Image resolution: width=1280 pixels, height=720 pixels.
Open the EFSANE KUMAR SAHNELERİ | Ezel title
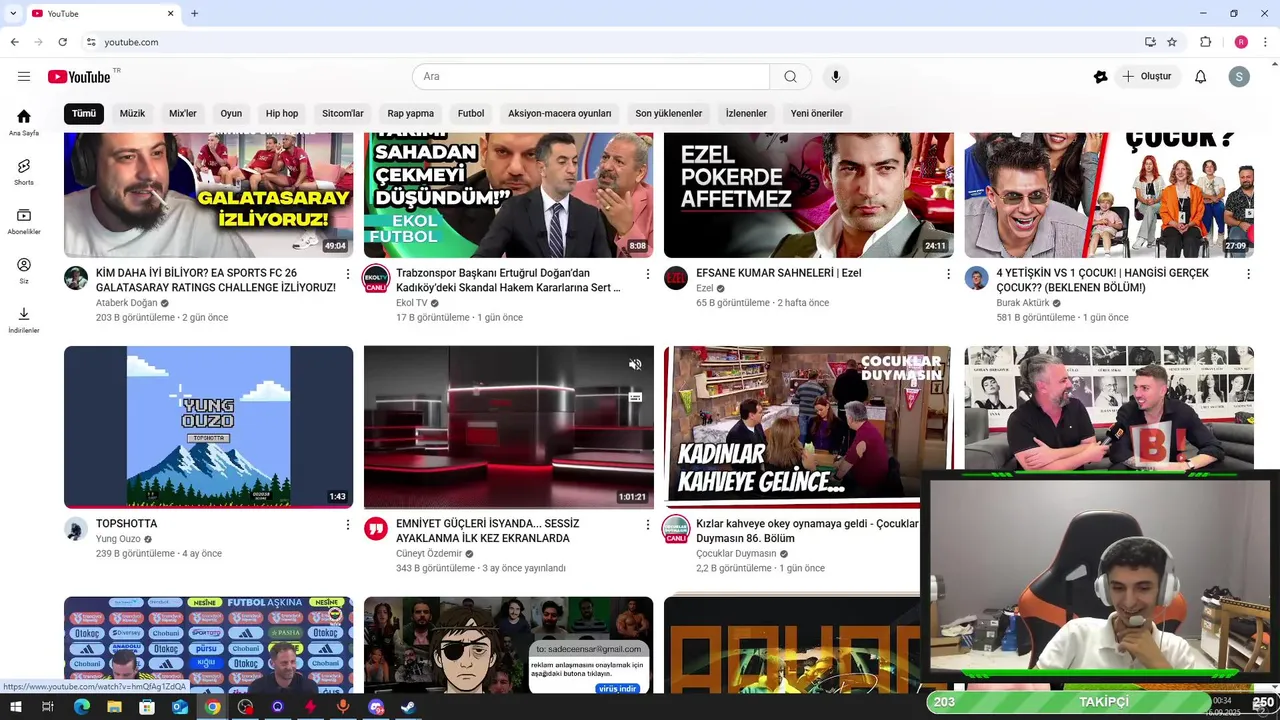[778, 273]
